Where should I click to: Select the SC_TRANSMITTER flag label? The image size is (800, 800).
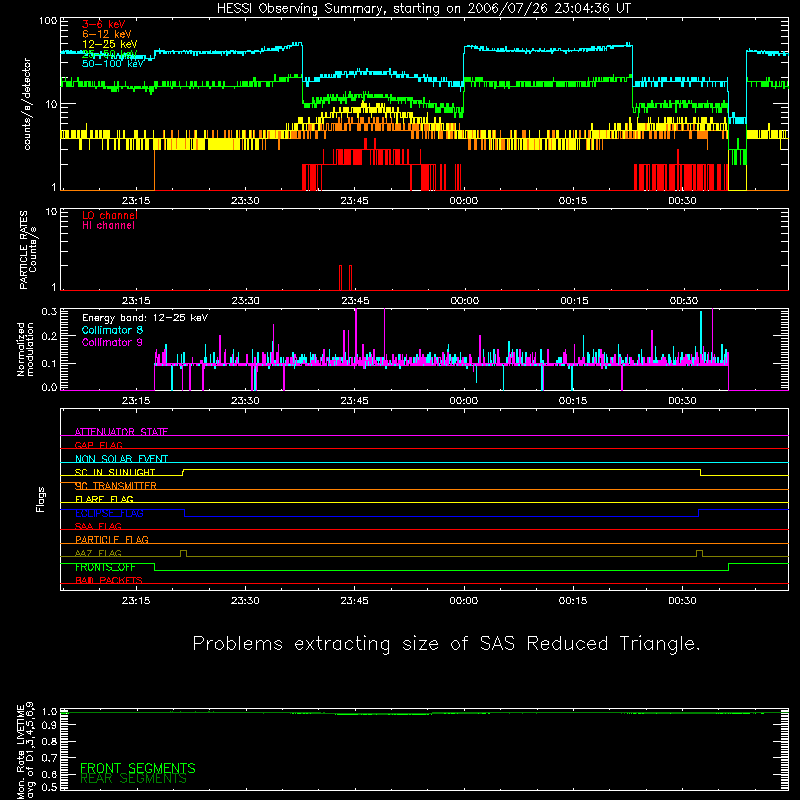116,486
